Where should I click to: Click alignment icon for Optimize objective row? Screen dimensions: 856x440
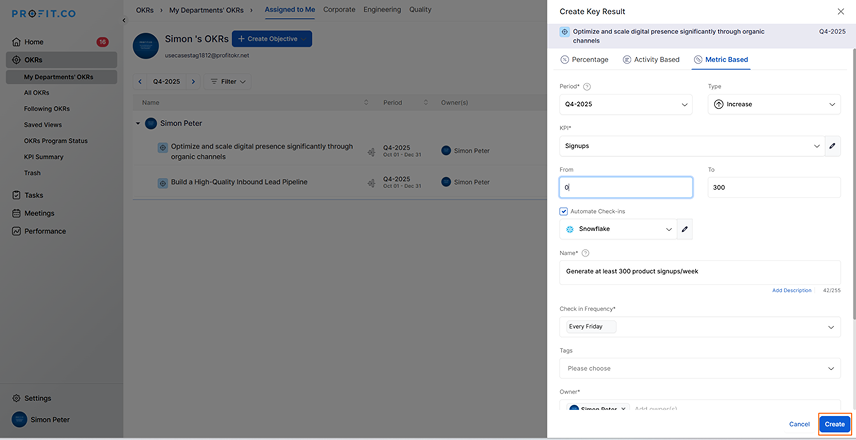(x=372, y=152)
